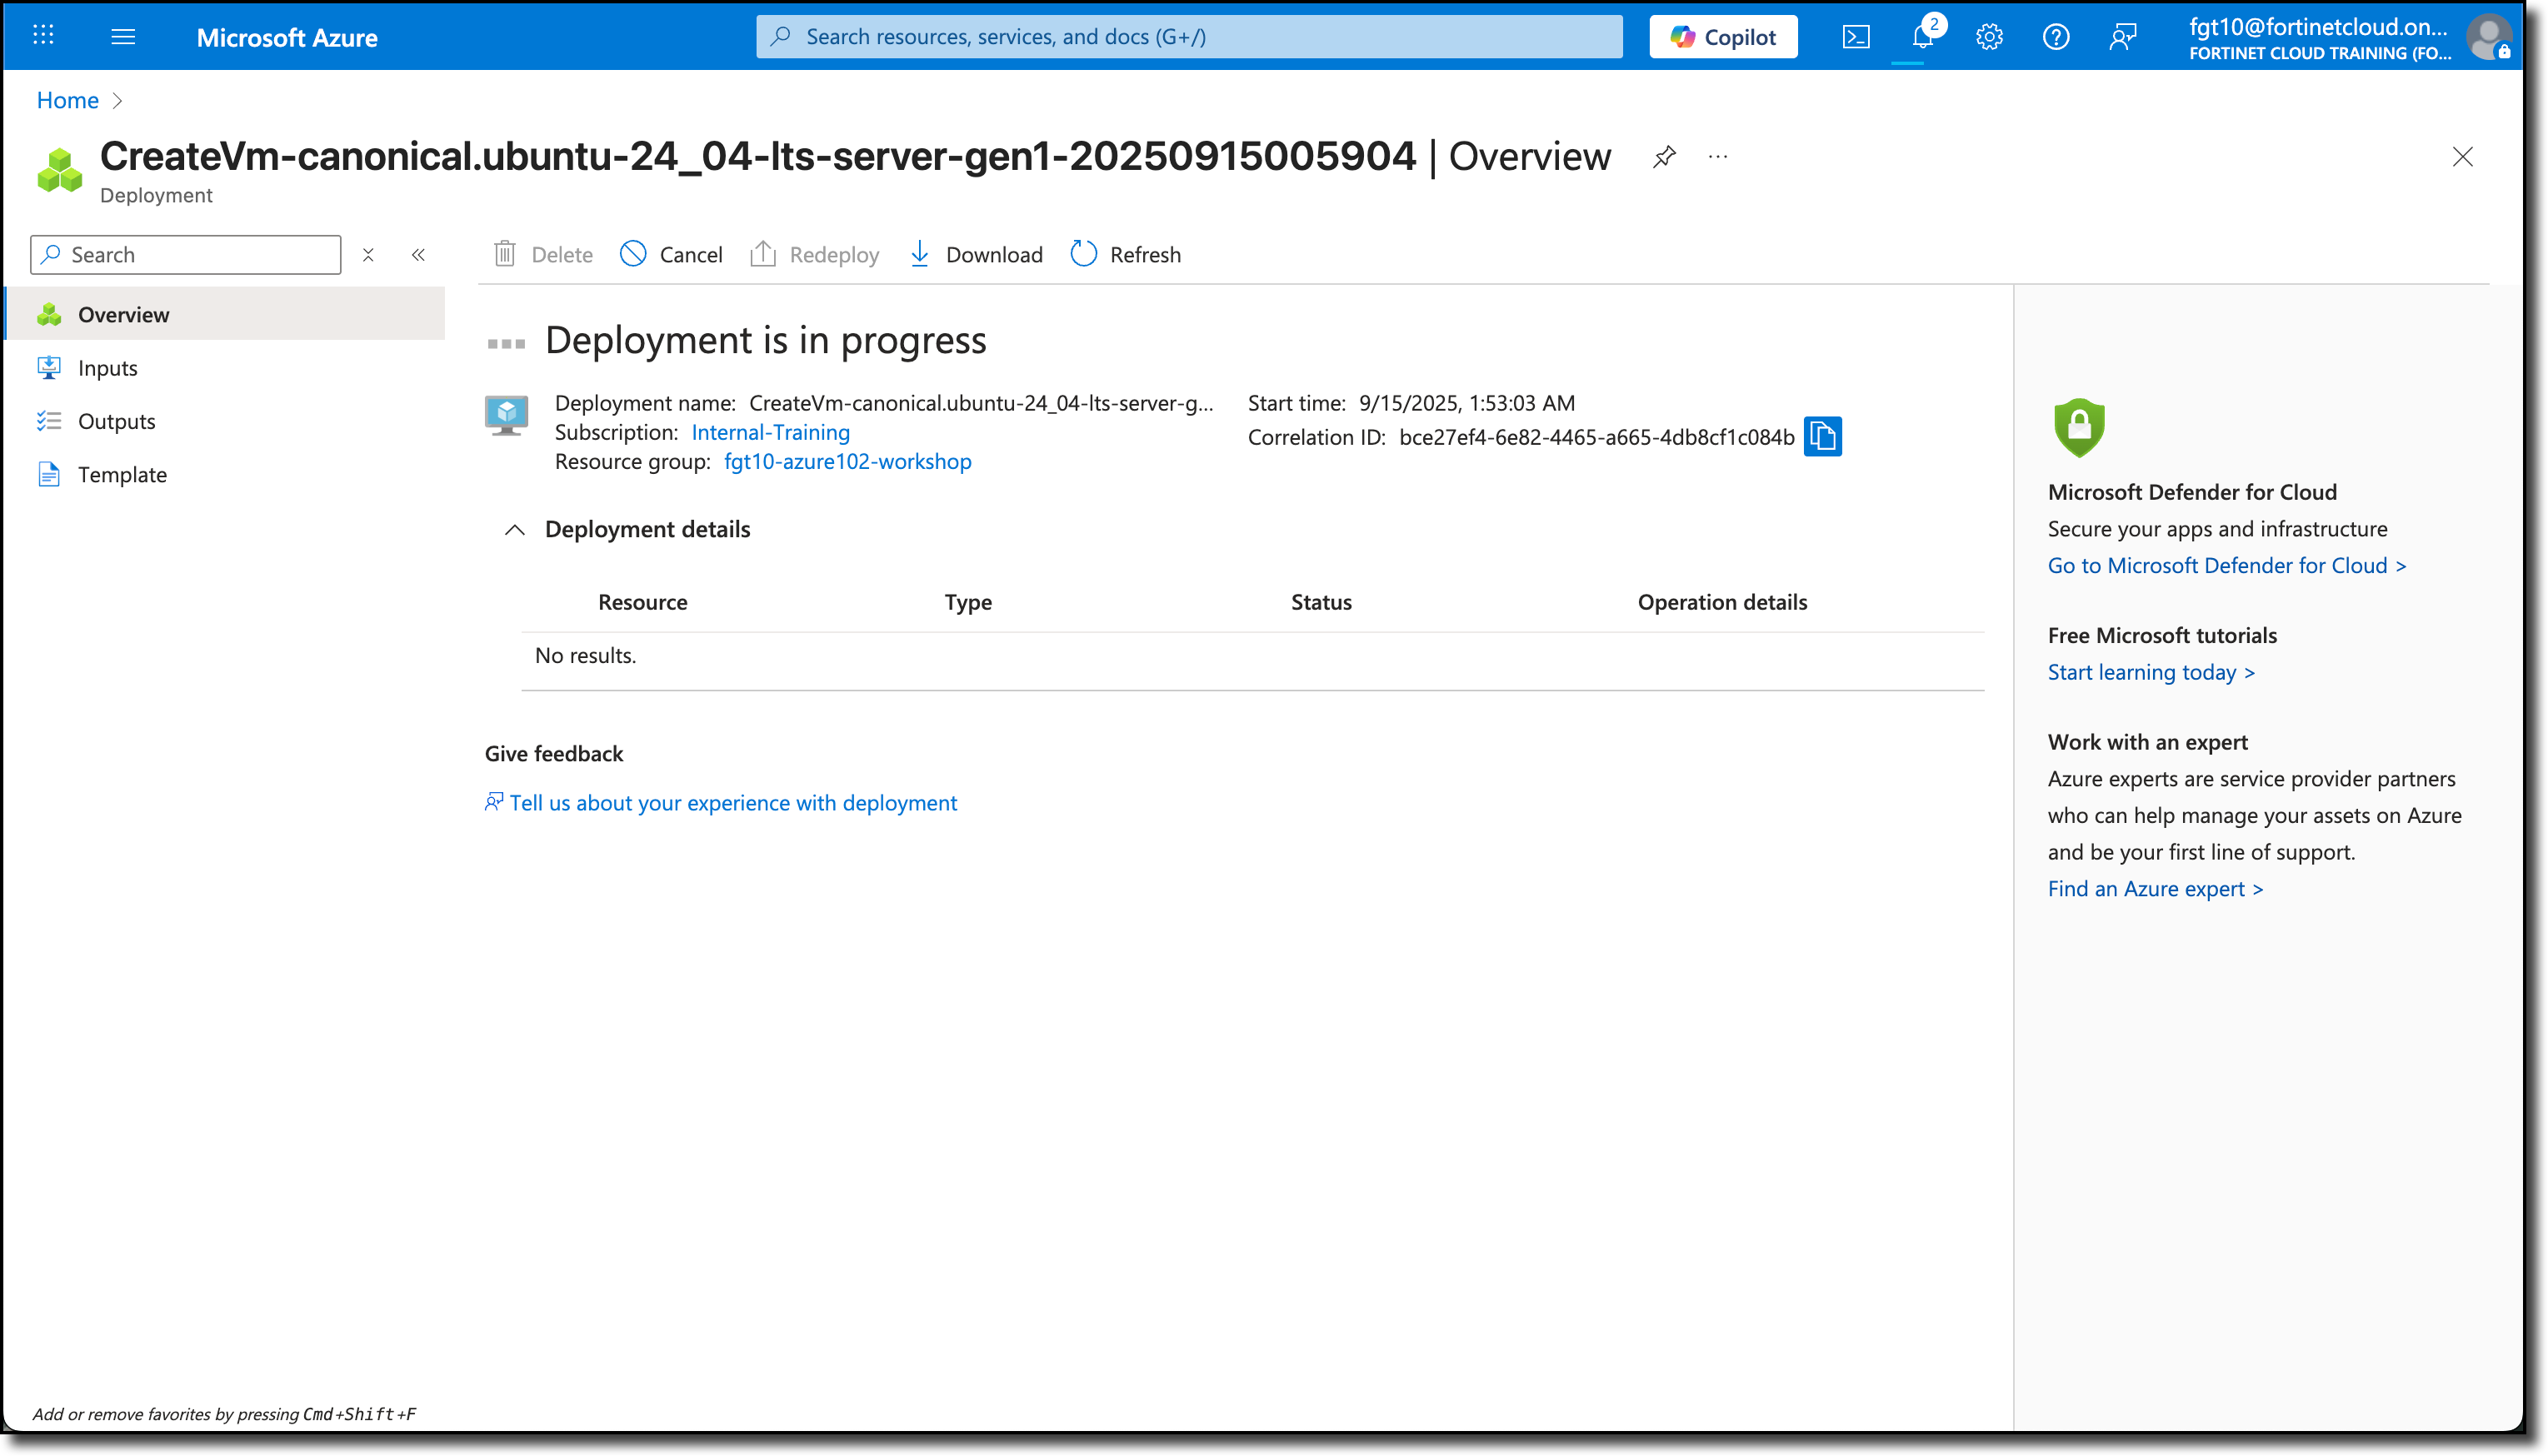The width and height of the screenshot is (2548, 1456).
Task: Redeploy the current template
Action: 814,254
